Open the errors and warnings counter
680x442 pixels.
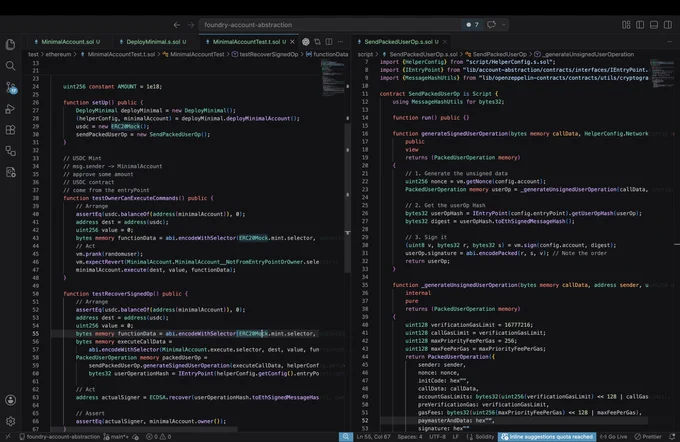[x=158, y=437]
